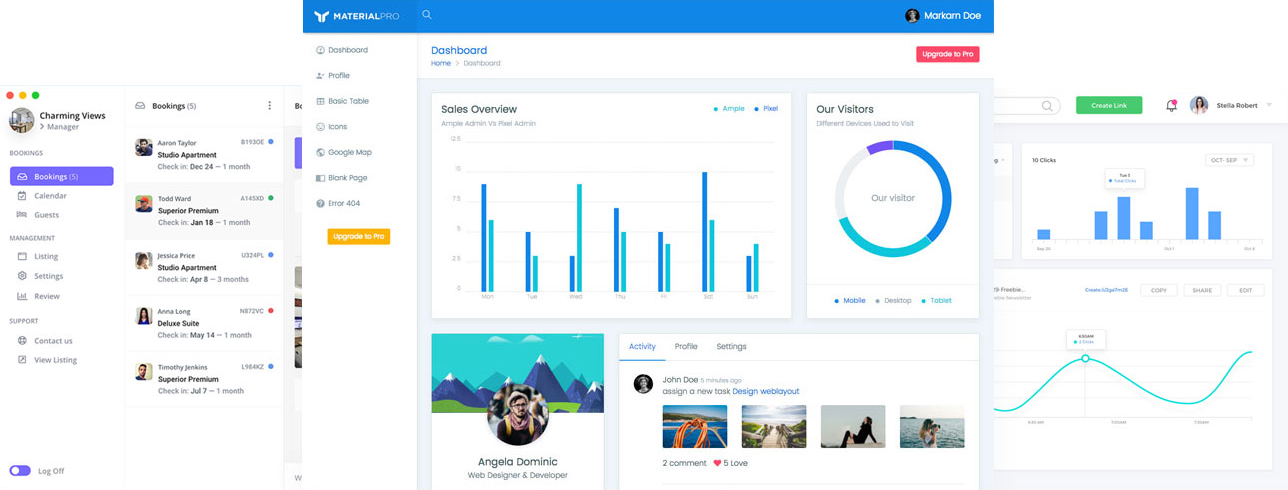Click the Settings gear icon under Management
Viewport: 1288px width, 490px height.
[22, 276]
